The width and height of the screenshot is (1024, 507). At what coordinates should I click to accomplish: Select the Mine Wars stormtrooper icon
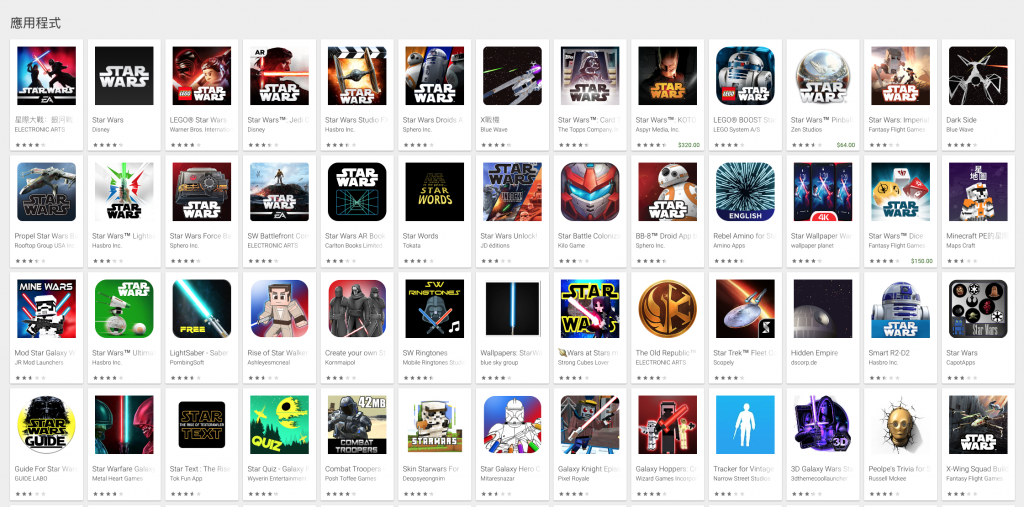46,308
